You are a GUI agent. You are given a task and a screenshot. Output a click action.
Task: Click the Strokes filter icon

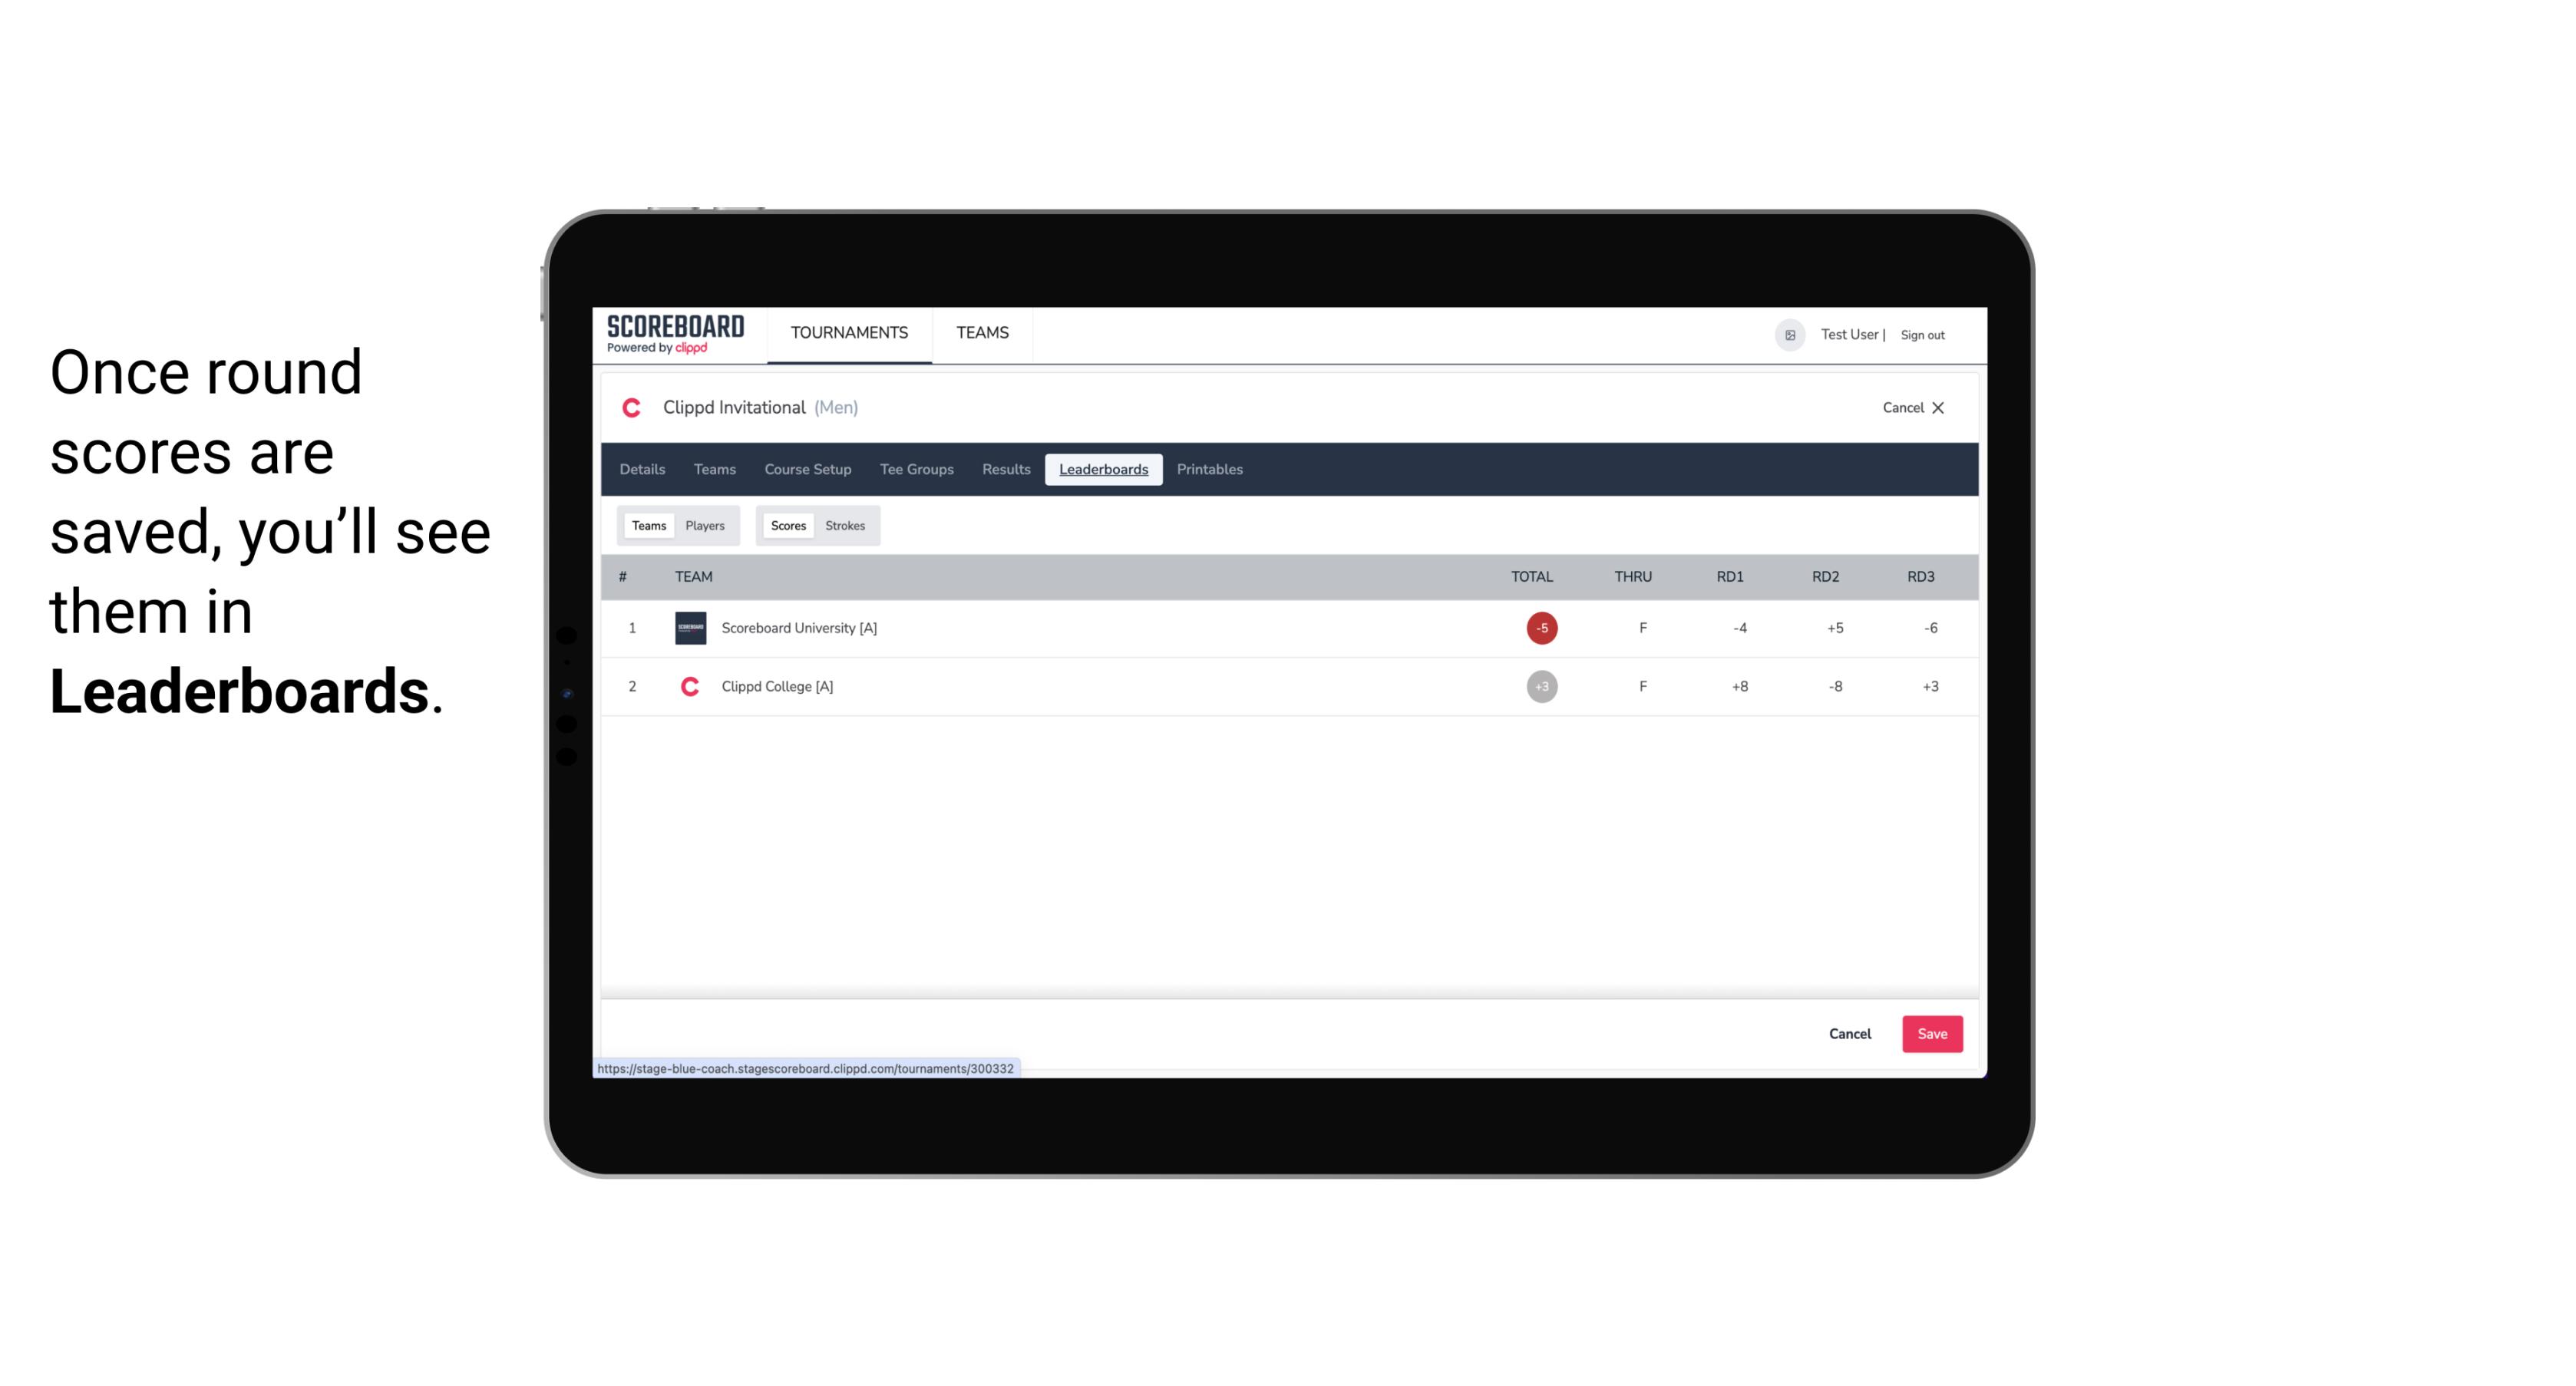coord(845,526)
